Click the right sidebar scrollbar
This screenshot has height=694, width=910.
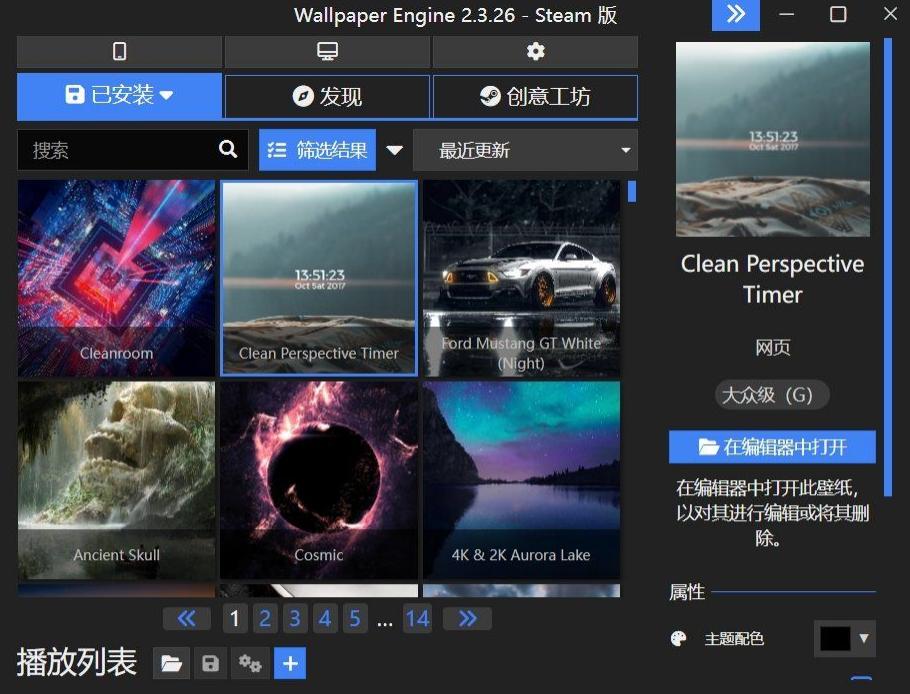(x=887, y=267)
